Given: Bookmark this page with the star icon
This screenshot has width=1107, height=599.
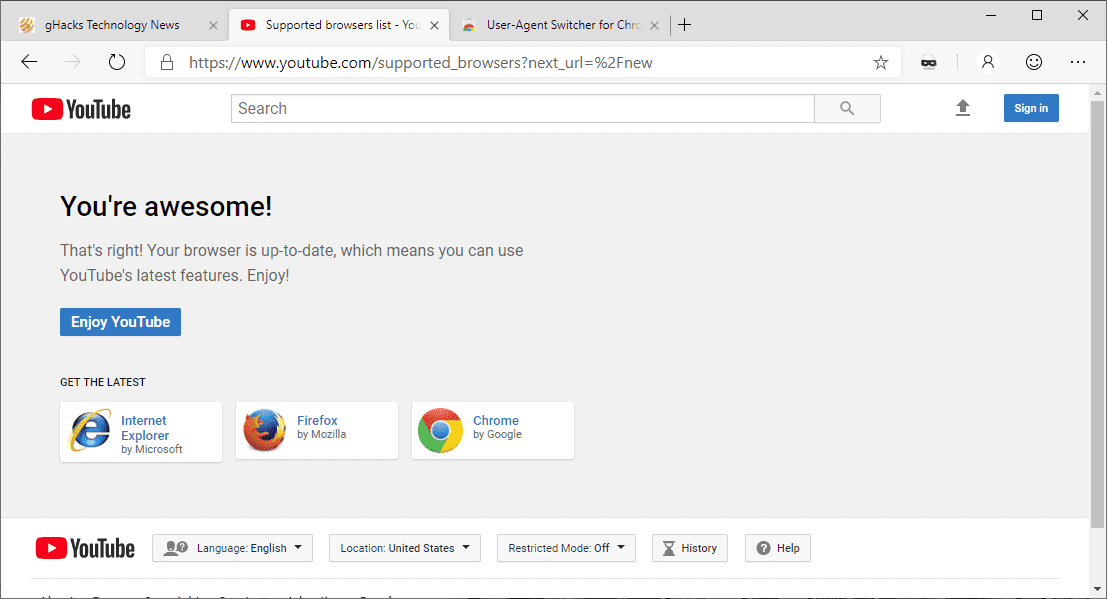Looking at the screenshot, I should pos(880,62).
